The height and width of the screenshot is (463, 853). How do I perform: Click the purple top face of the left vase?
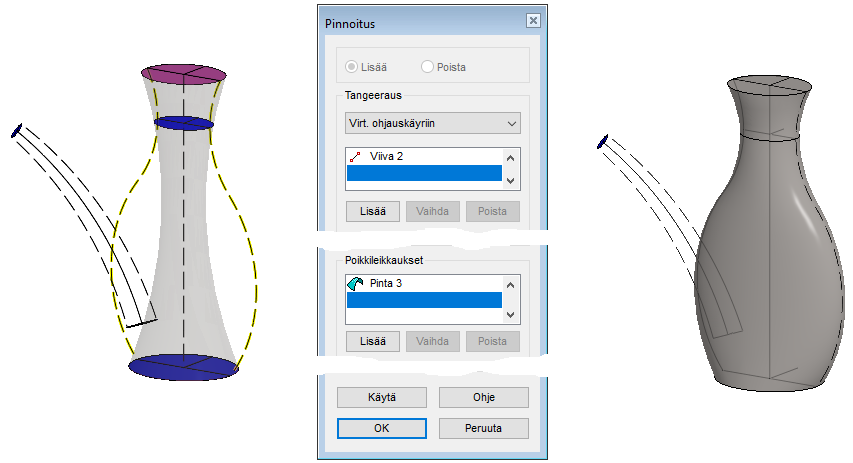pos(183,74)
